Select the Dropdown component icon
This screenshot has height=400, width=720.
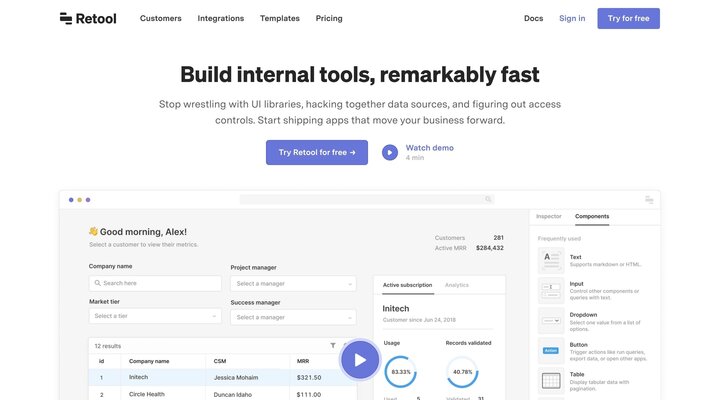coord(550,320)
